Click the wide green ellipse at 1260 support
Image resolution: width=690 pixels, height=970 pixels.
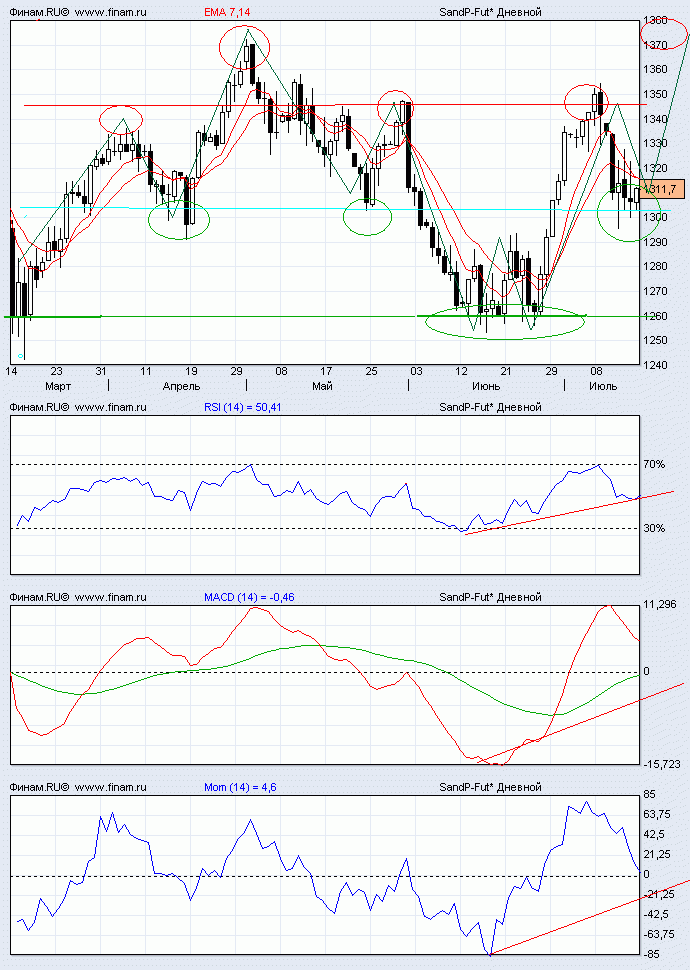(505, 322)
